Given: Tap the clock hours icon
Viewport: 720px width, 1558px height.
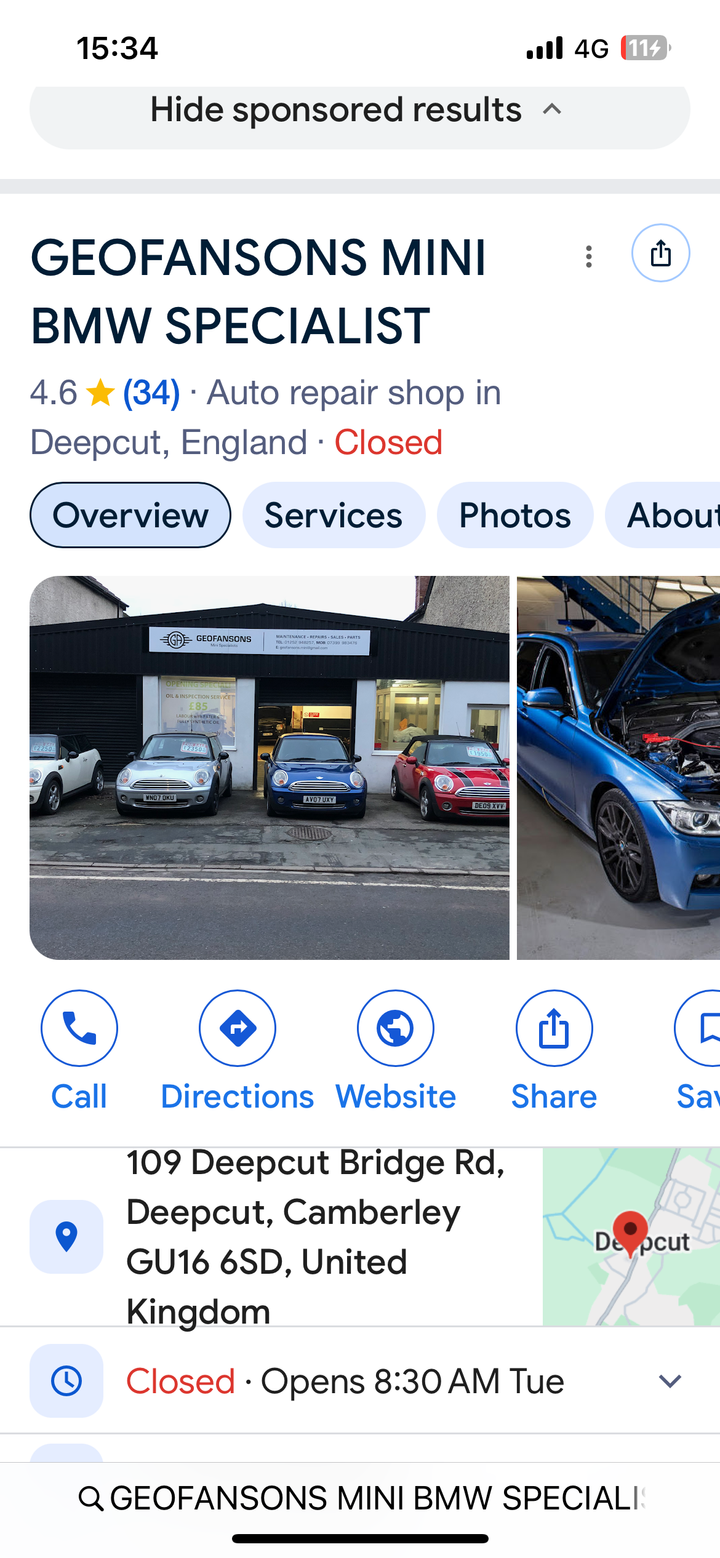Looking at the screenshot, I should pos(66,1381).
